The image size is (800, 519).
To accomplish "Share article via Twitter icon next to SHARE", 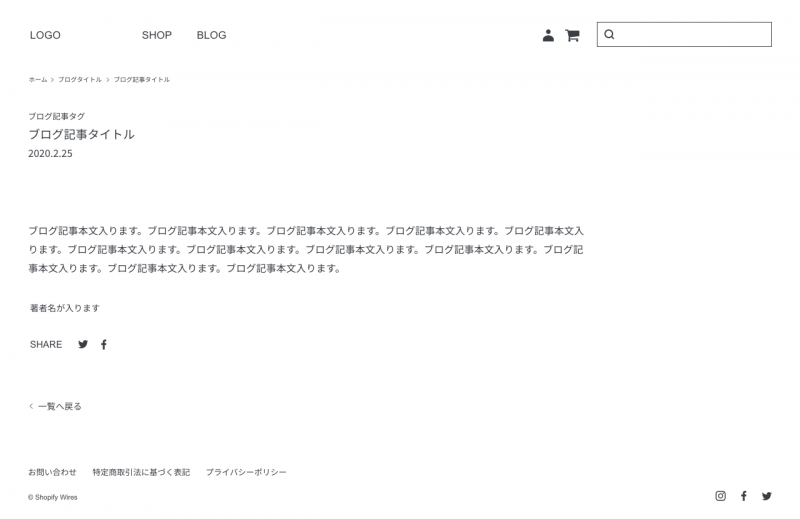I will coord(83,344).
